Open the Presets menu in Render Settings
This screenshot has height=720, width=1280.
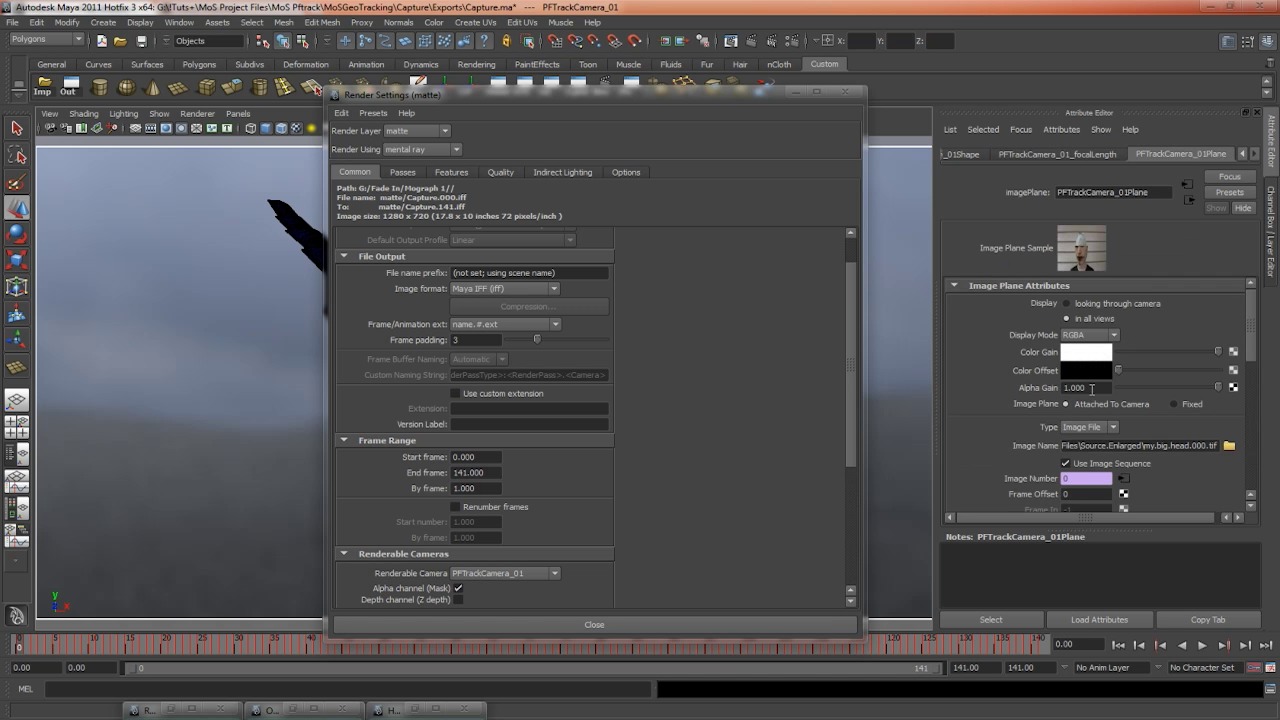click(373, 113)
